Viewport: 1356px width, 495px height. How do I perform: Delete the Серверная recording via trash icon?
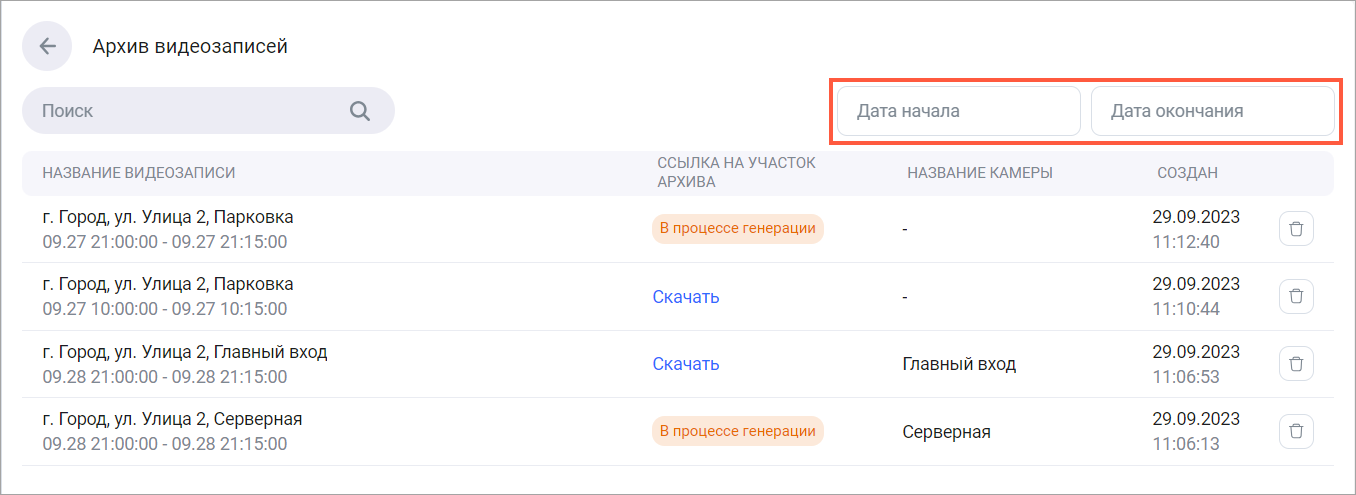tap(1296, 431)
